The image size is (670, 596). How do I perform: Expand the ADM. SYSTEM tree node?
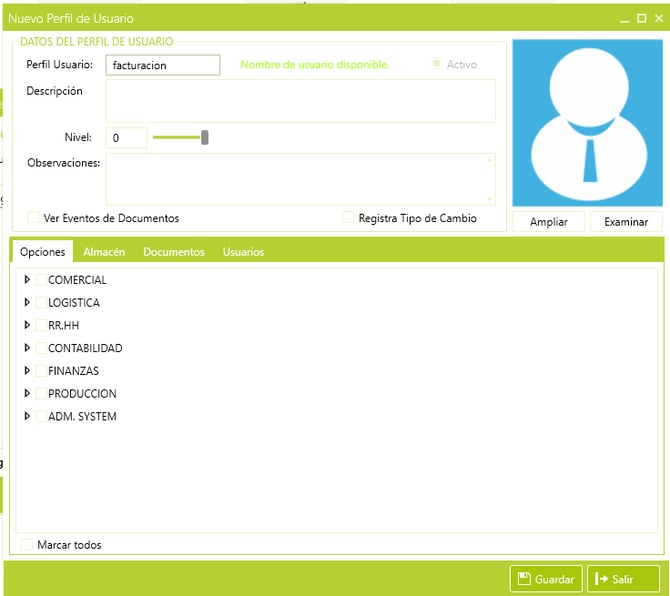point(27,416)
